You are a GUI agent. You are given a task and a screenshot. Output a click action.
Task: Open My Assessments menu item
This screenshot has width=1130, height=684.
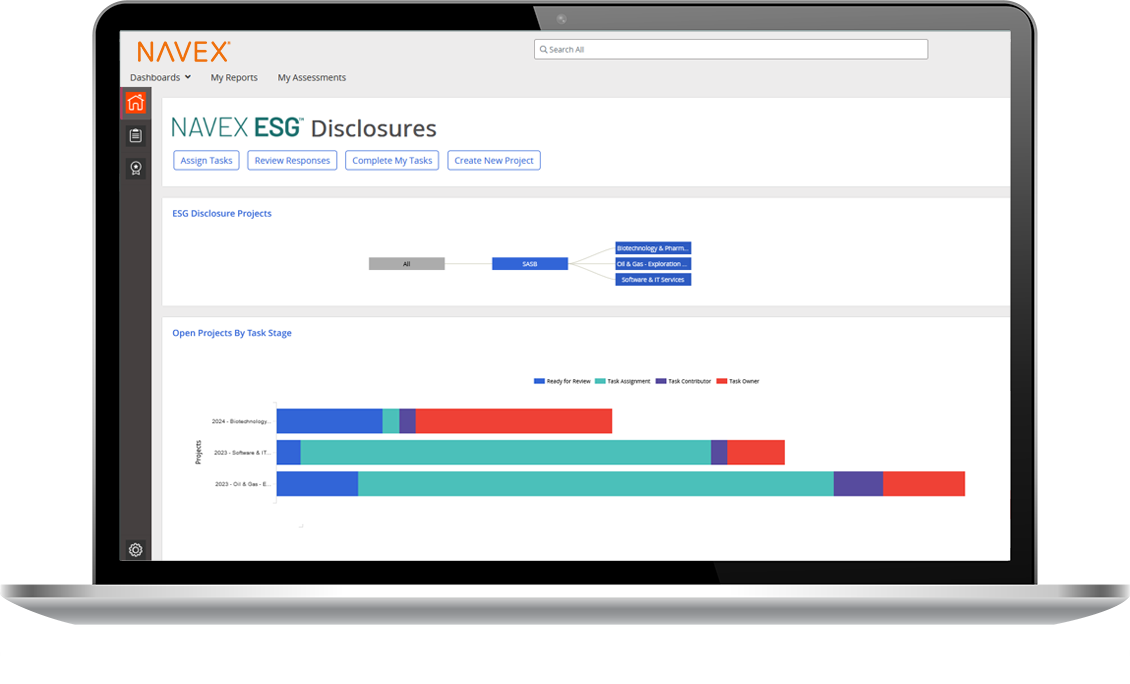pos(311,77)
